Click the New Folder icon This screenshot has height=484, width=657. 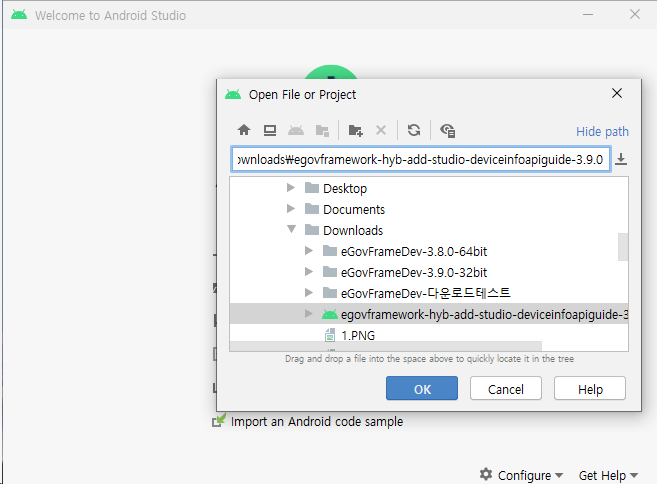tap(355, 130)
